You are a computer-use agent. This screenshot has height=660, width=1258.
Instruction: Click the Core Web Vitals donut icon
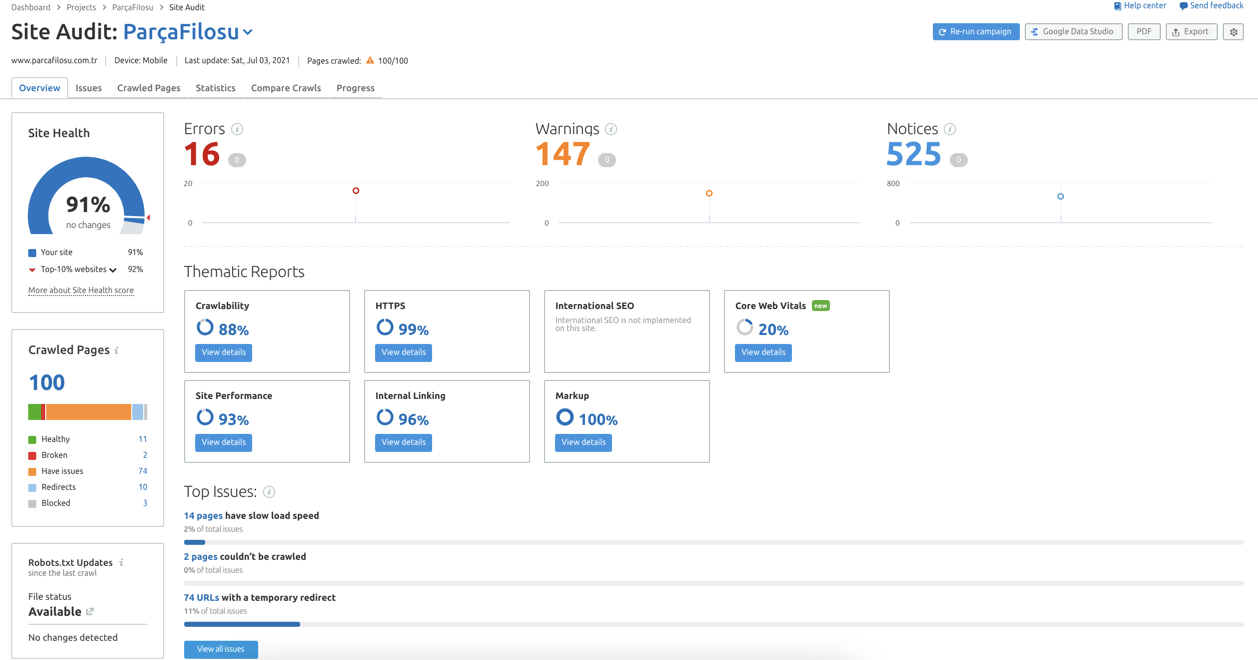tap(745, 328)
